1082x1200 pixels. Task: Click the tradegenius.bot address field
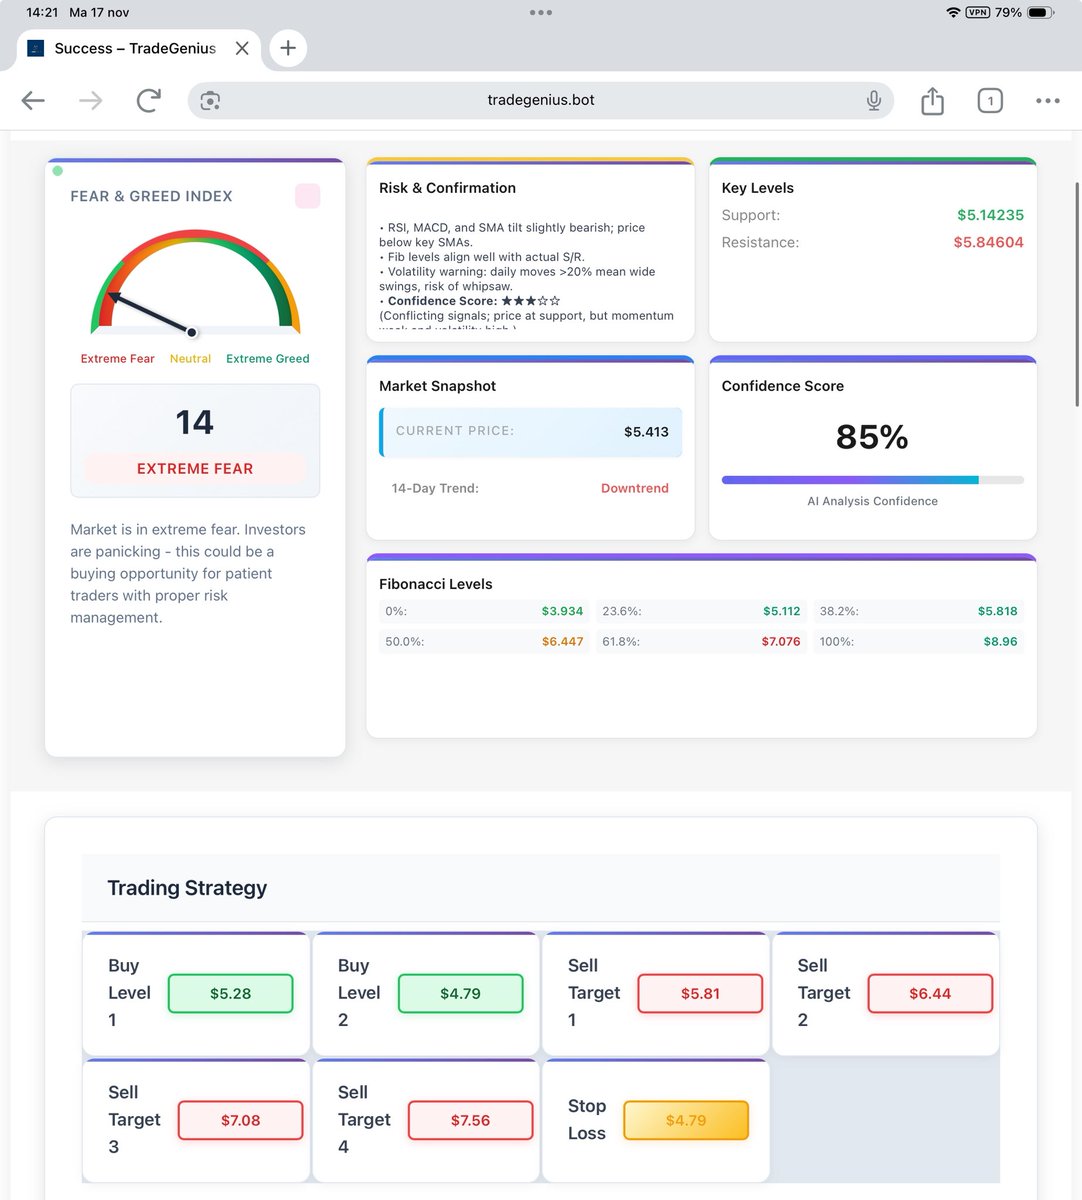541,100
